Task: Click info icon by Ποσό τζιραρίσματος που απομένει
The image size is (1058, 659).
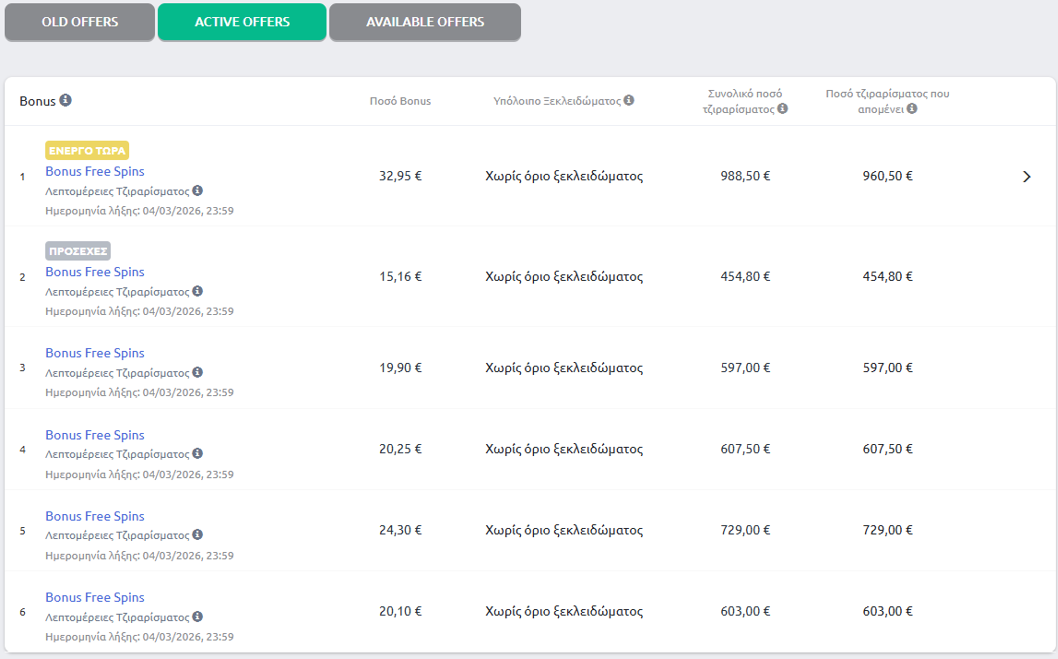Action: pos(912,109)
